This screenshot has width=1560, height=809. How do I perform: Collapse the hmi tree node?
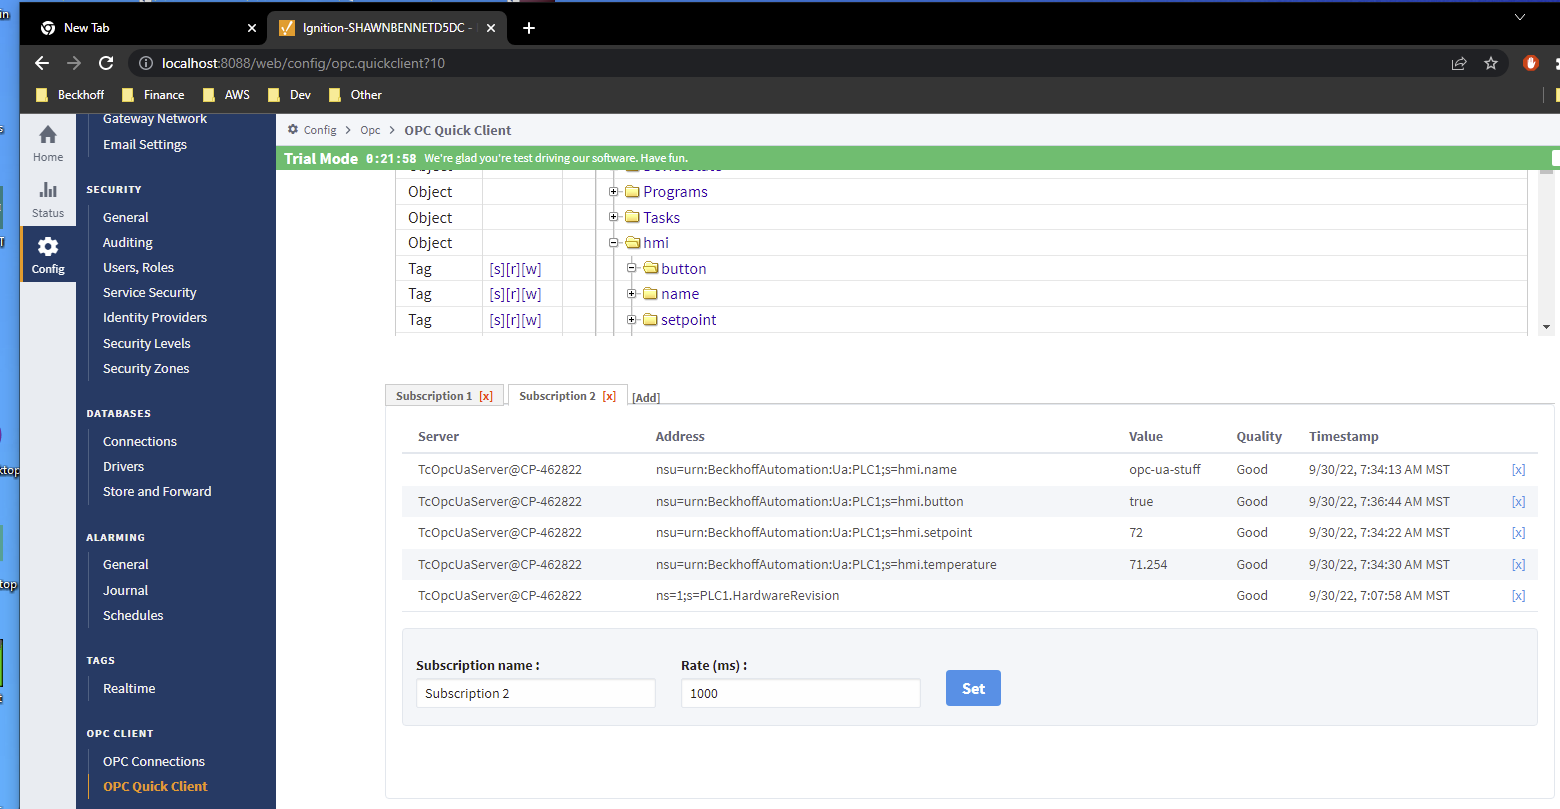pos(614,242)
